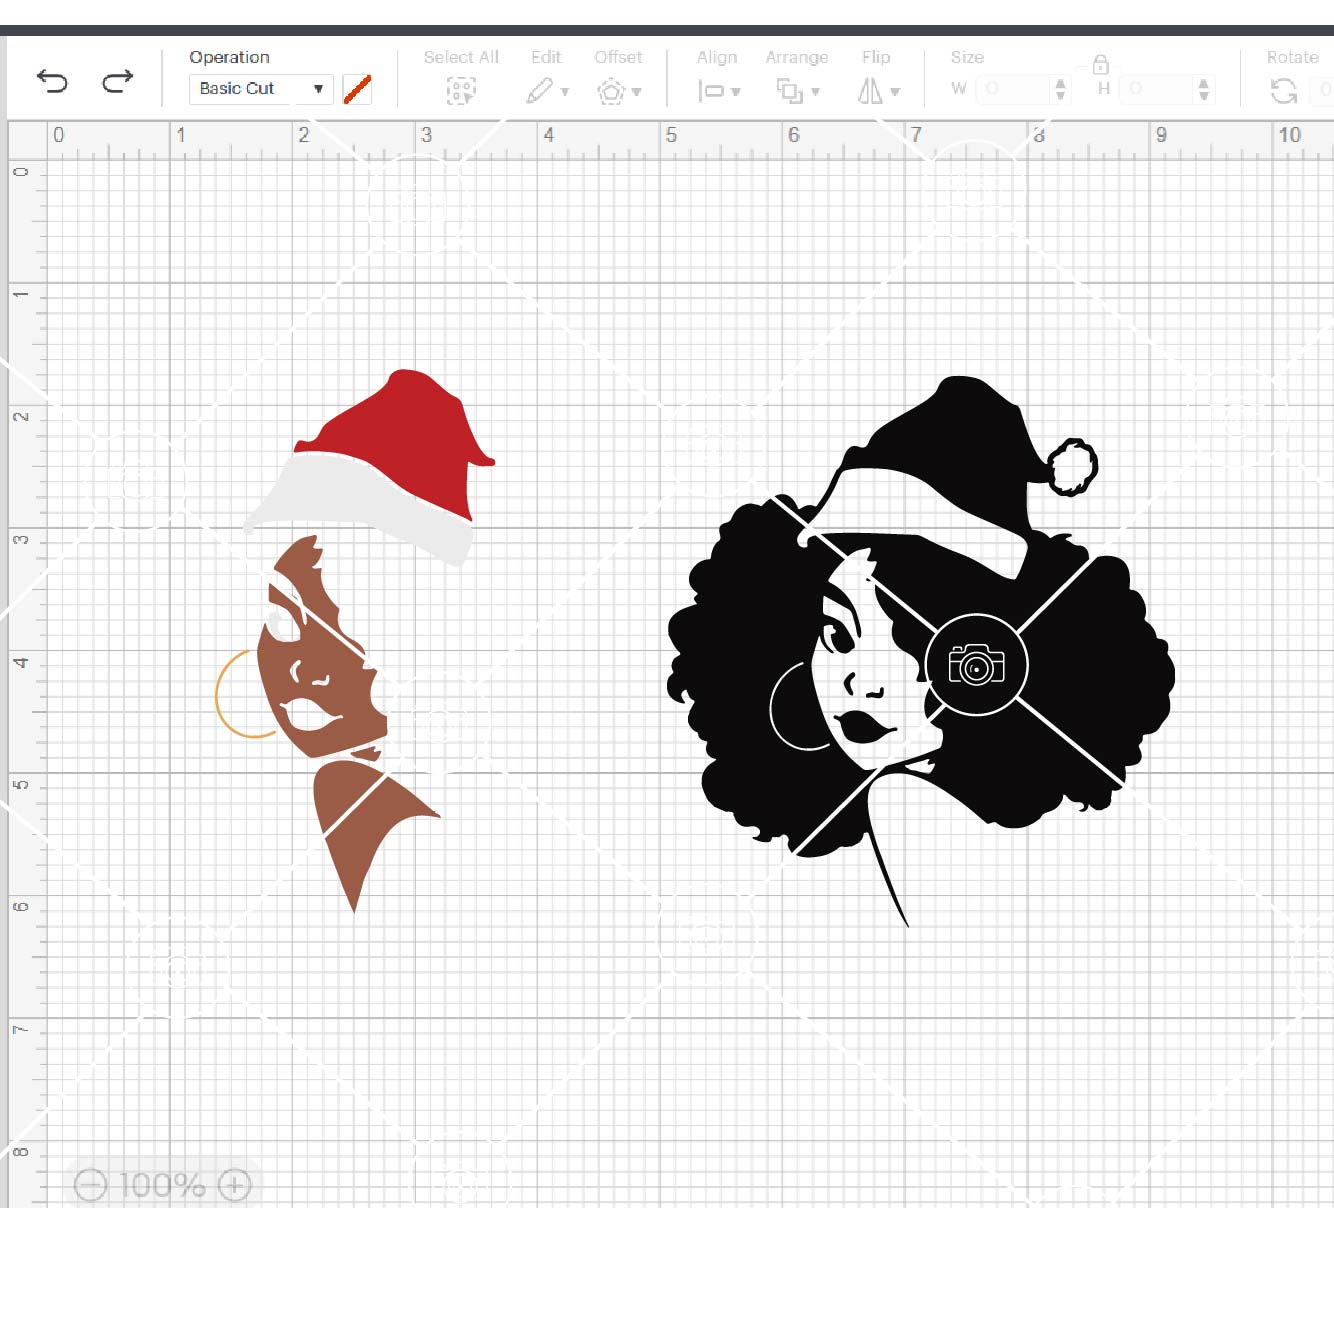
Task: Increase width using the W up arrow
Action: [x=1060, y=83]
